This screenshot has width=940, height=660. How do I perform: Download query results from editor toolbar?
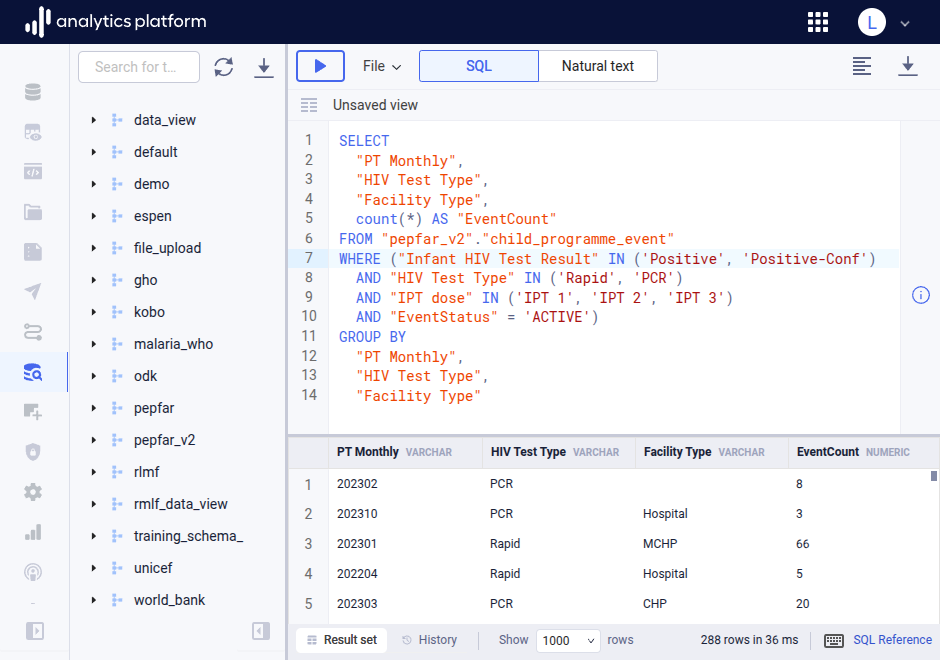[908, 66]
